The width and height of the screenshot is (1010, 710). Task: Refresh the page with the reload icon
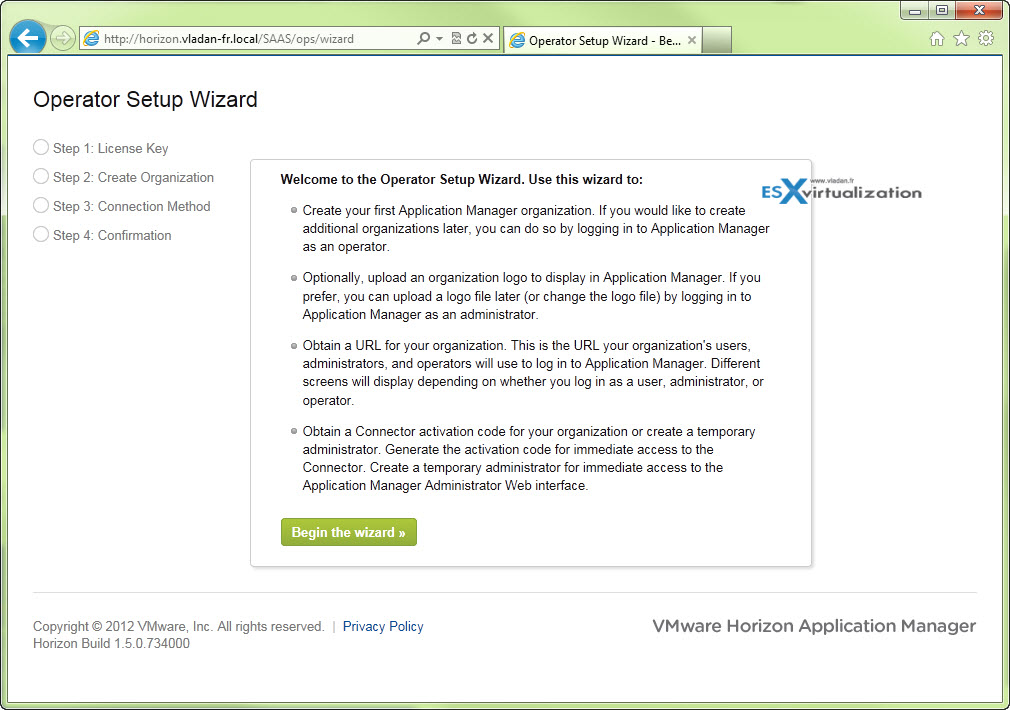[x=472, y=39]
